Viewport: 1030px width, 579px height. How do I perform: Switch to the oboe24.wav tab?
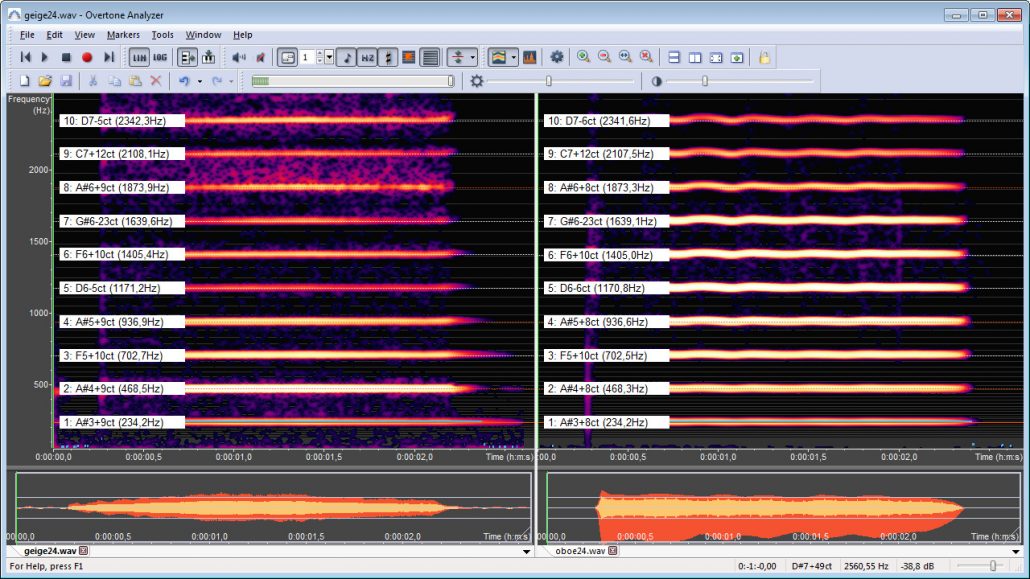click(x=580, y=550)
